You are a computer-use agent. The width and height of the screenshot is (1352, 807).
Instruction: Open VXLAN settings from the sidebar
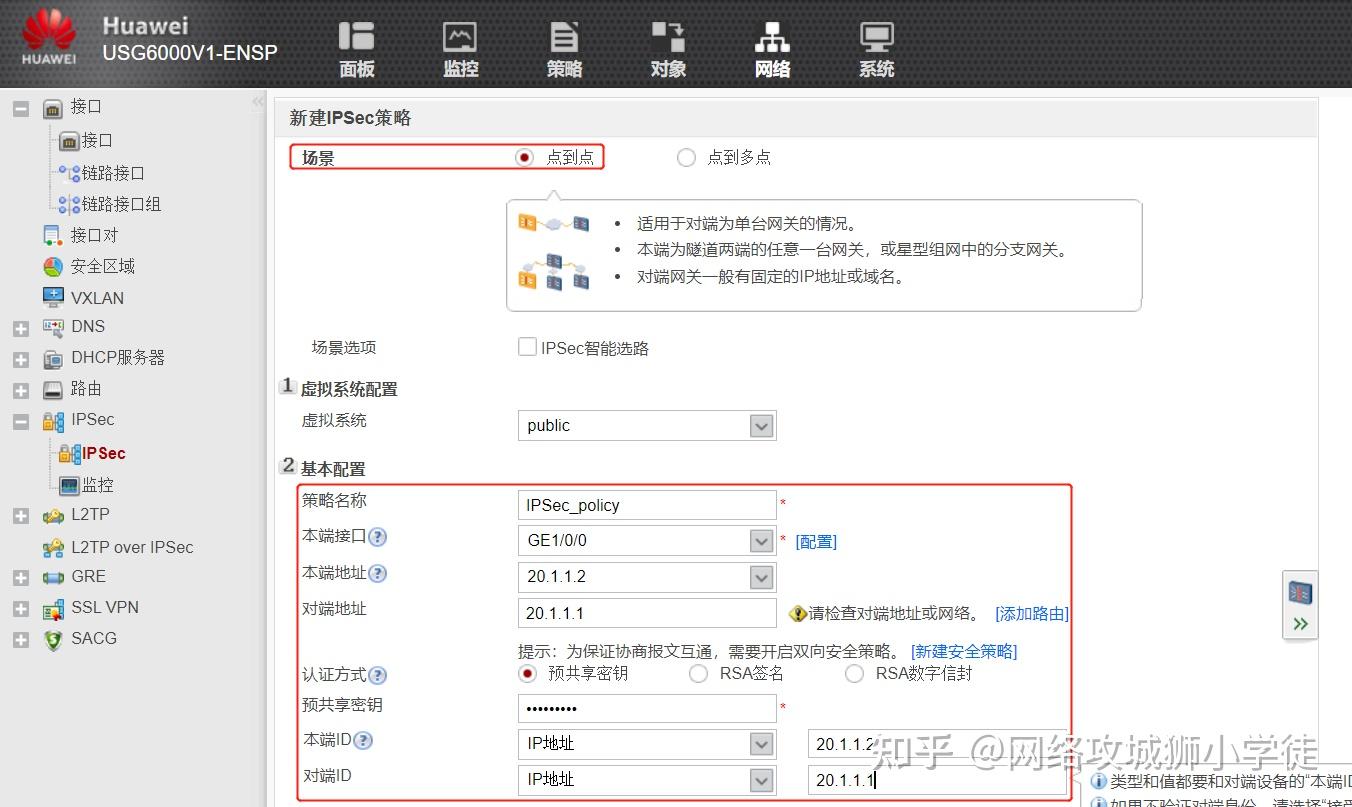pyautogui.click(x=96, y=297)
